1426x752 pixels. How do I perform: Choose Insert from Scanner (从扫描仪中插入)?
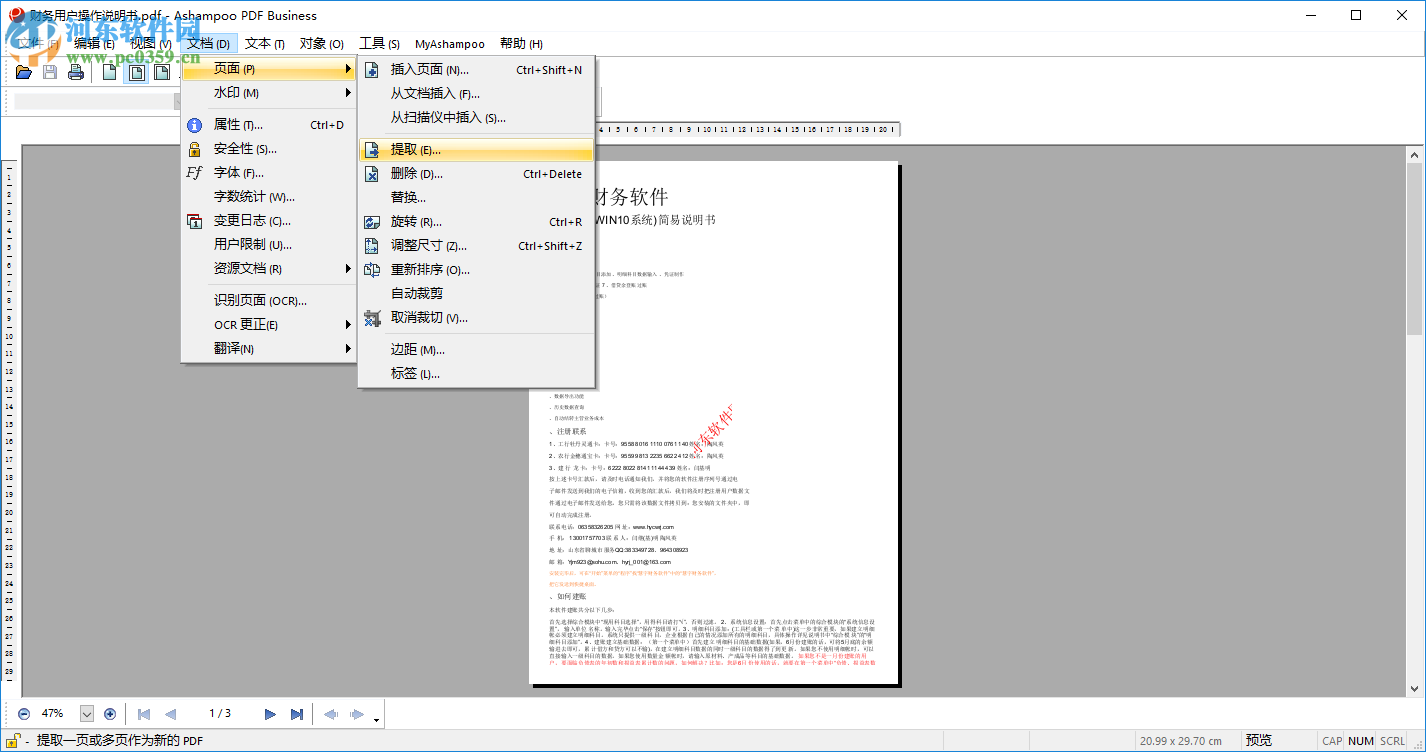[x=476, y=118]
